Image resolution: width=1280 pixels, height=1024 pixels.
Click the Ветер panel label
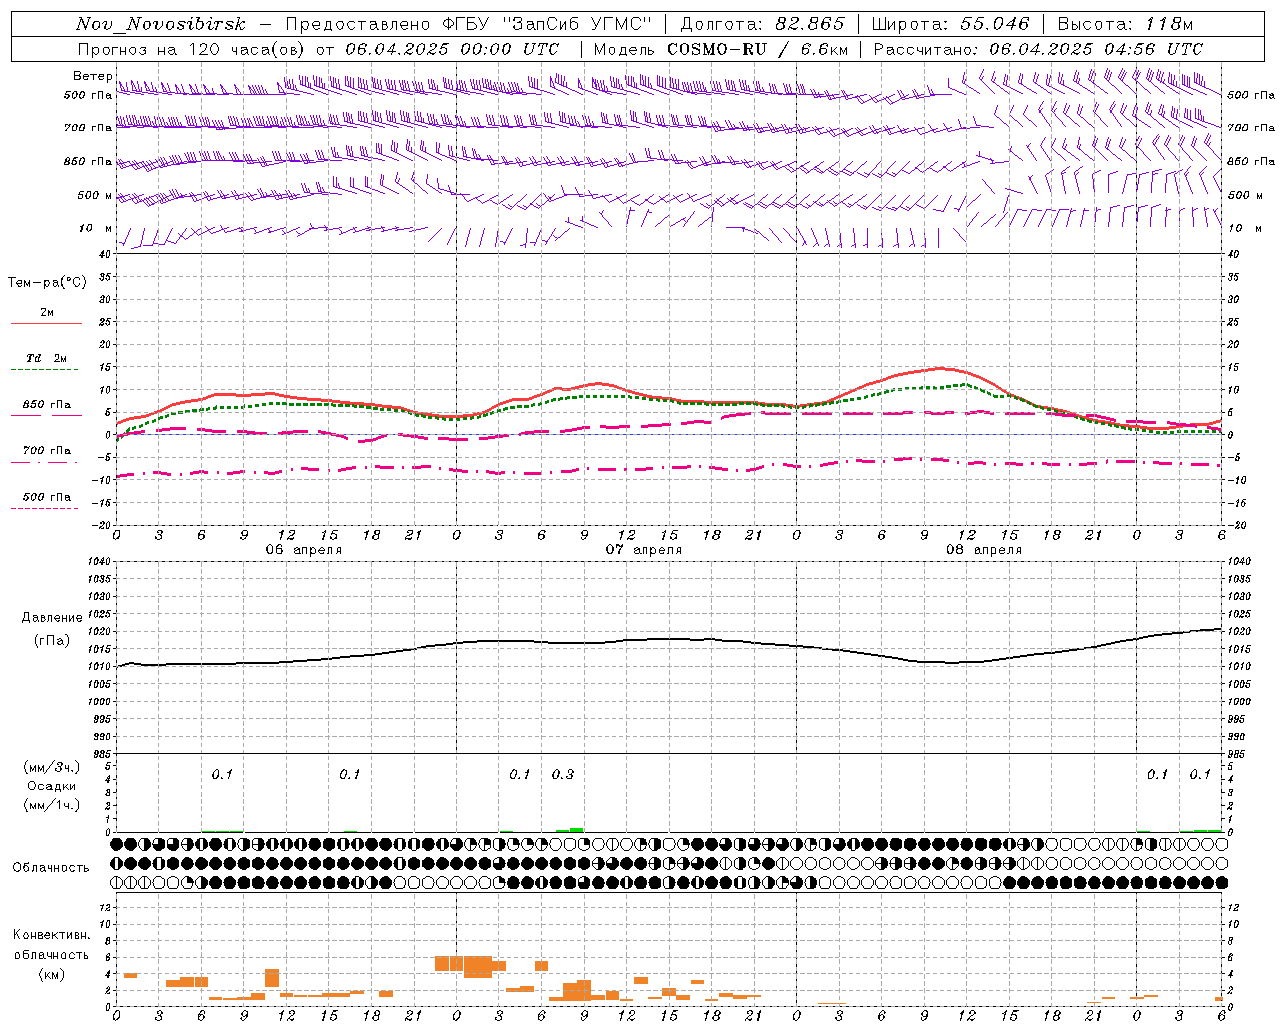click(92, 76)
